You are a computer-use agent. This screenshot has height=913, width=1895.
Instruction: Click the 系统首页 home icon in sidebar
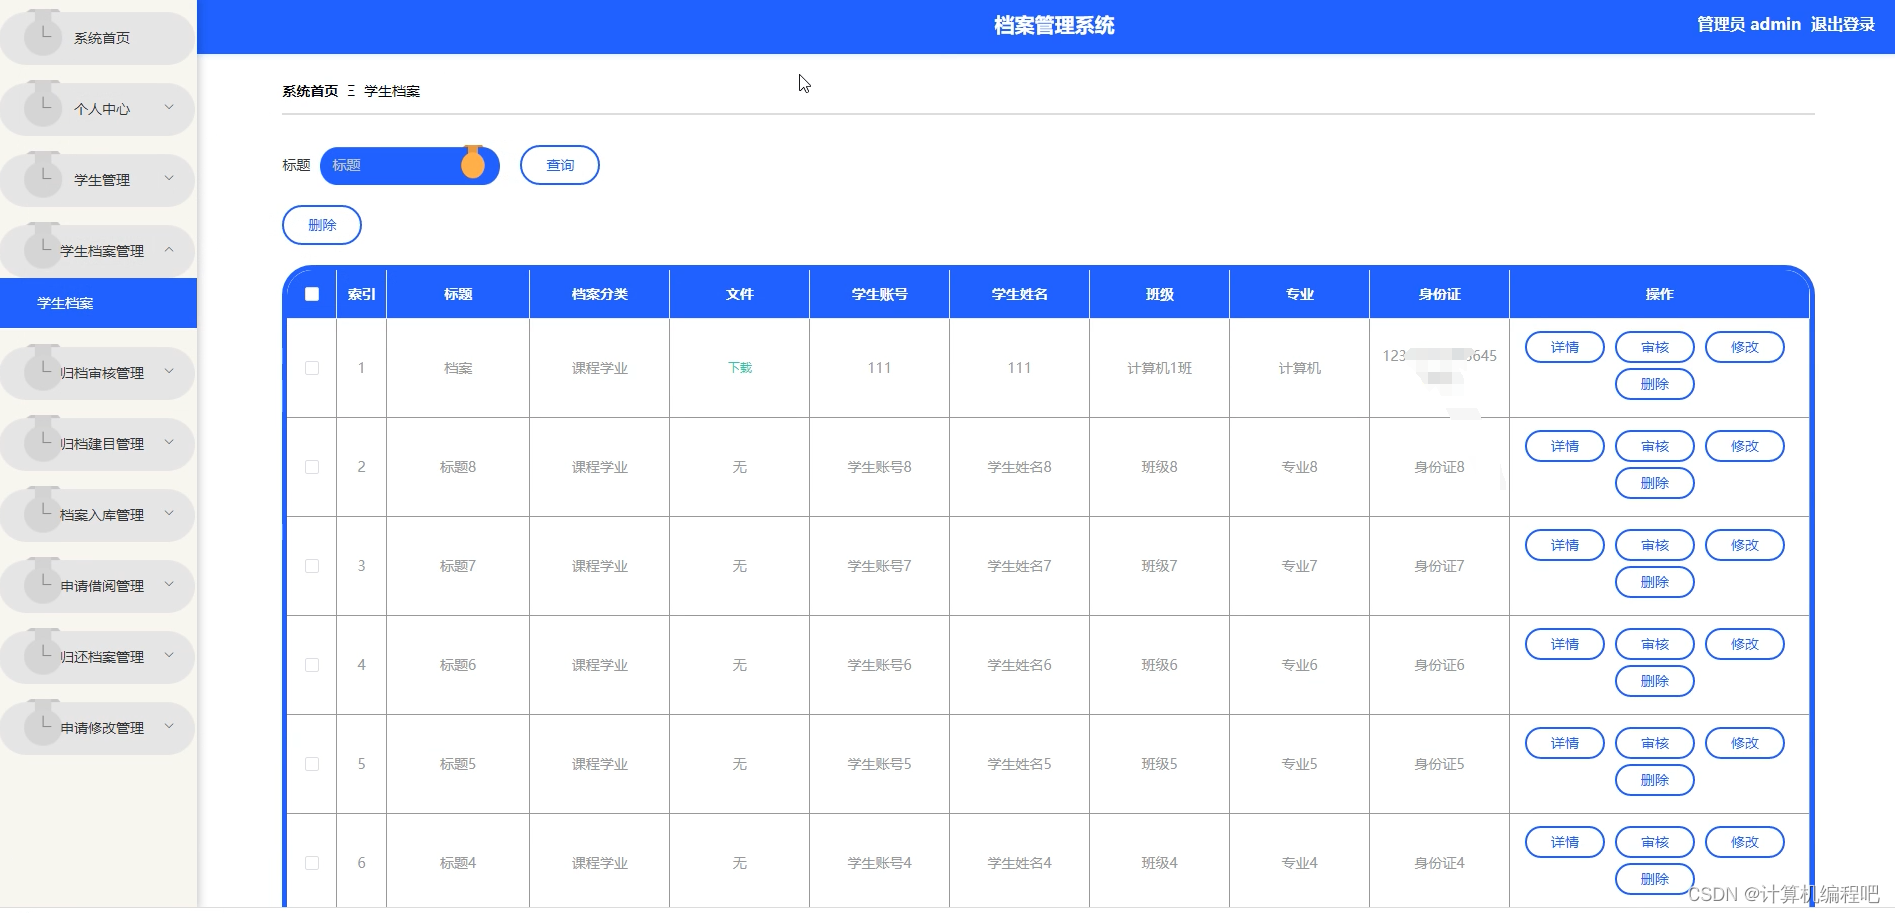point(42,36)
